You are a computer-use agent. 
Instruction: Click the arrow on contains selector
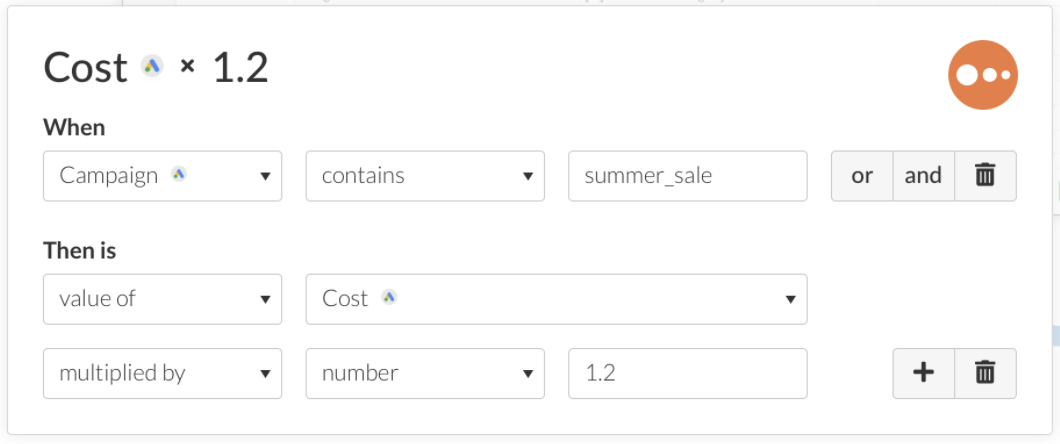point(527,176)
